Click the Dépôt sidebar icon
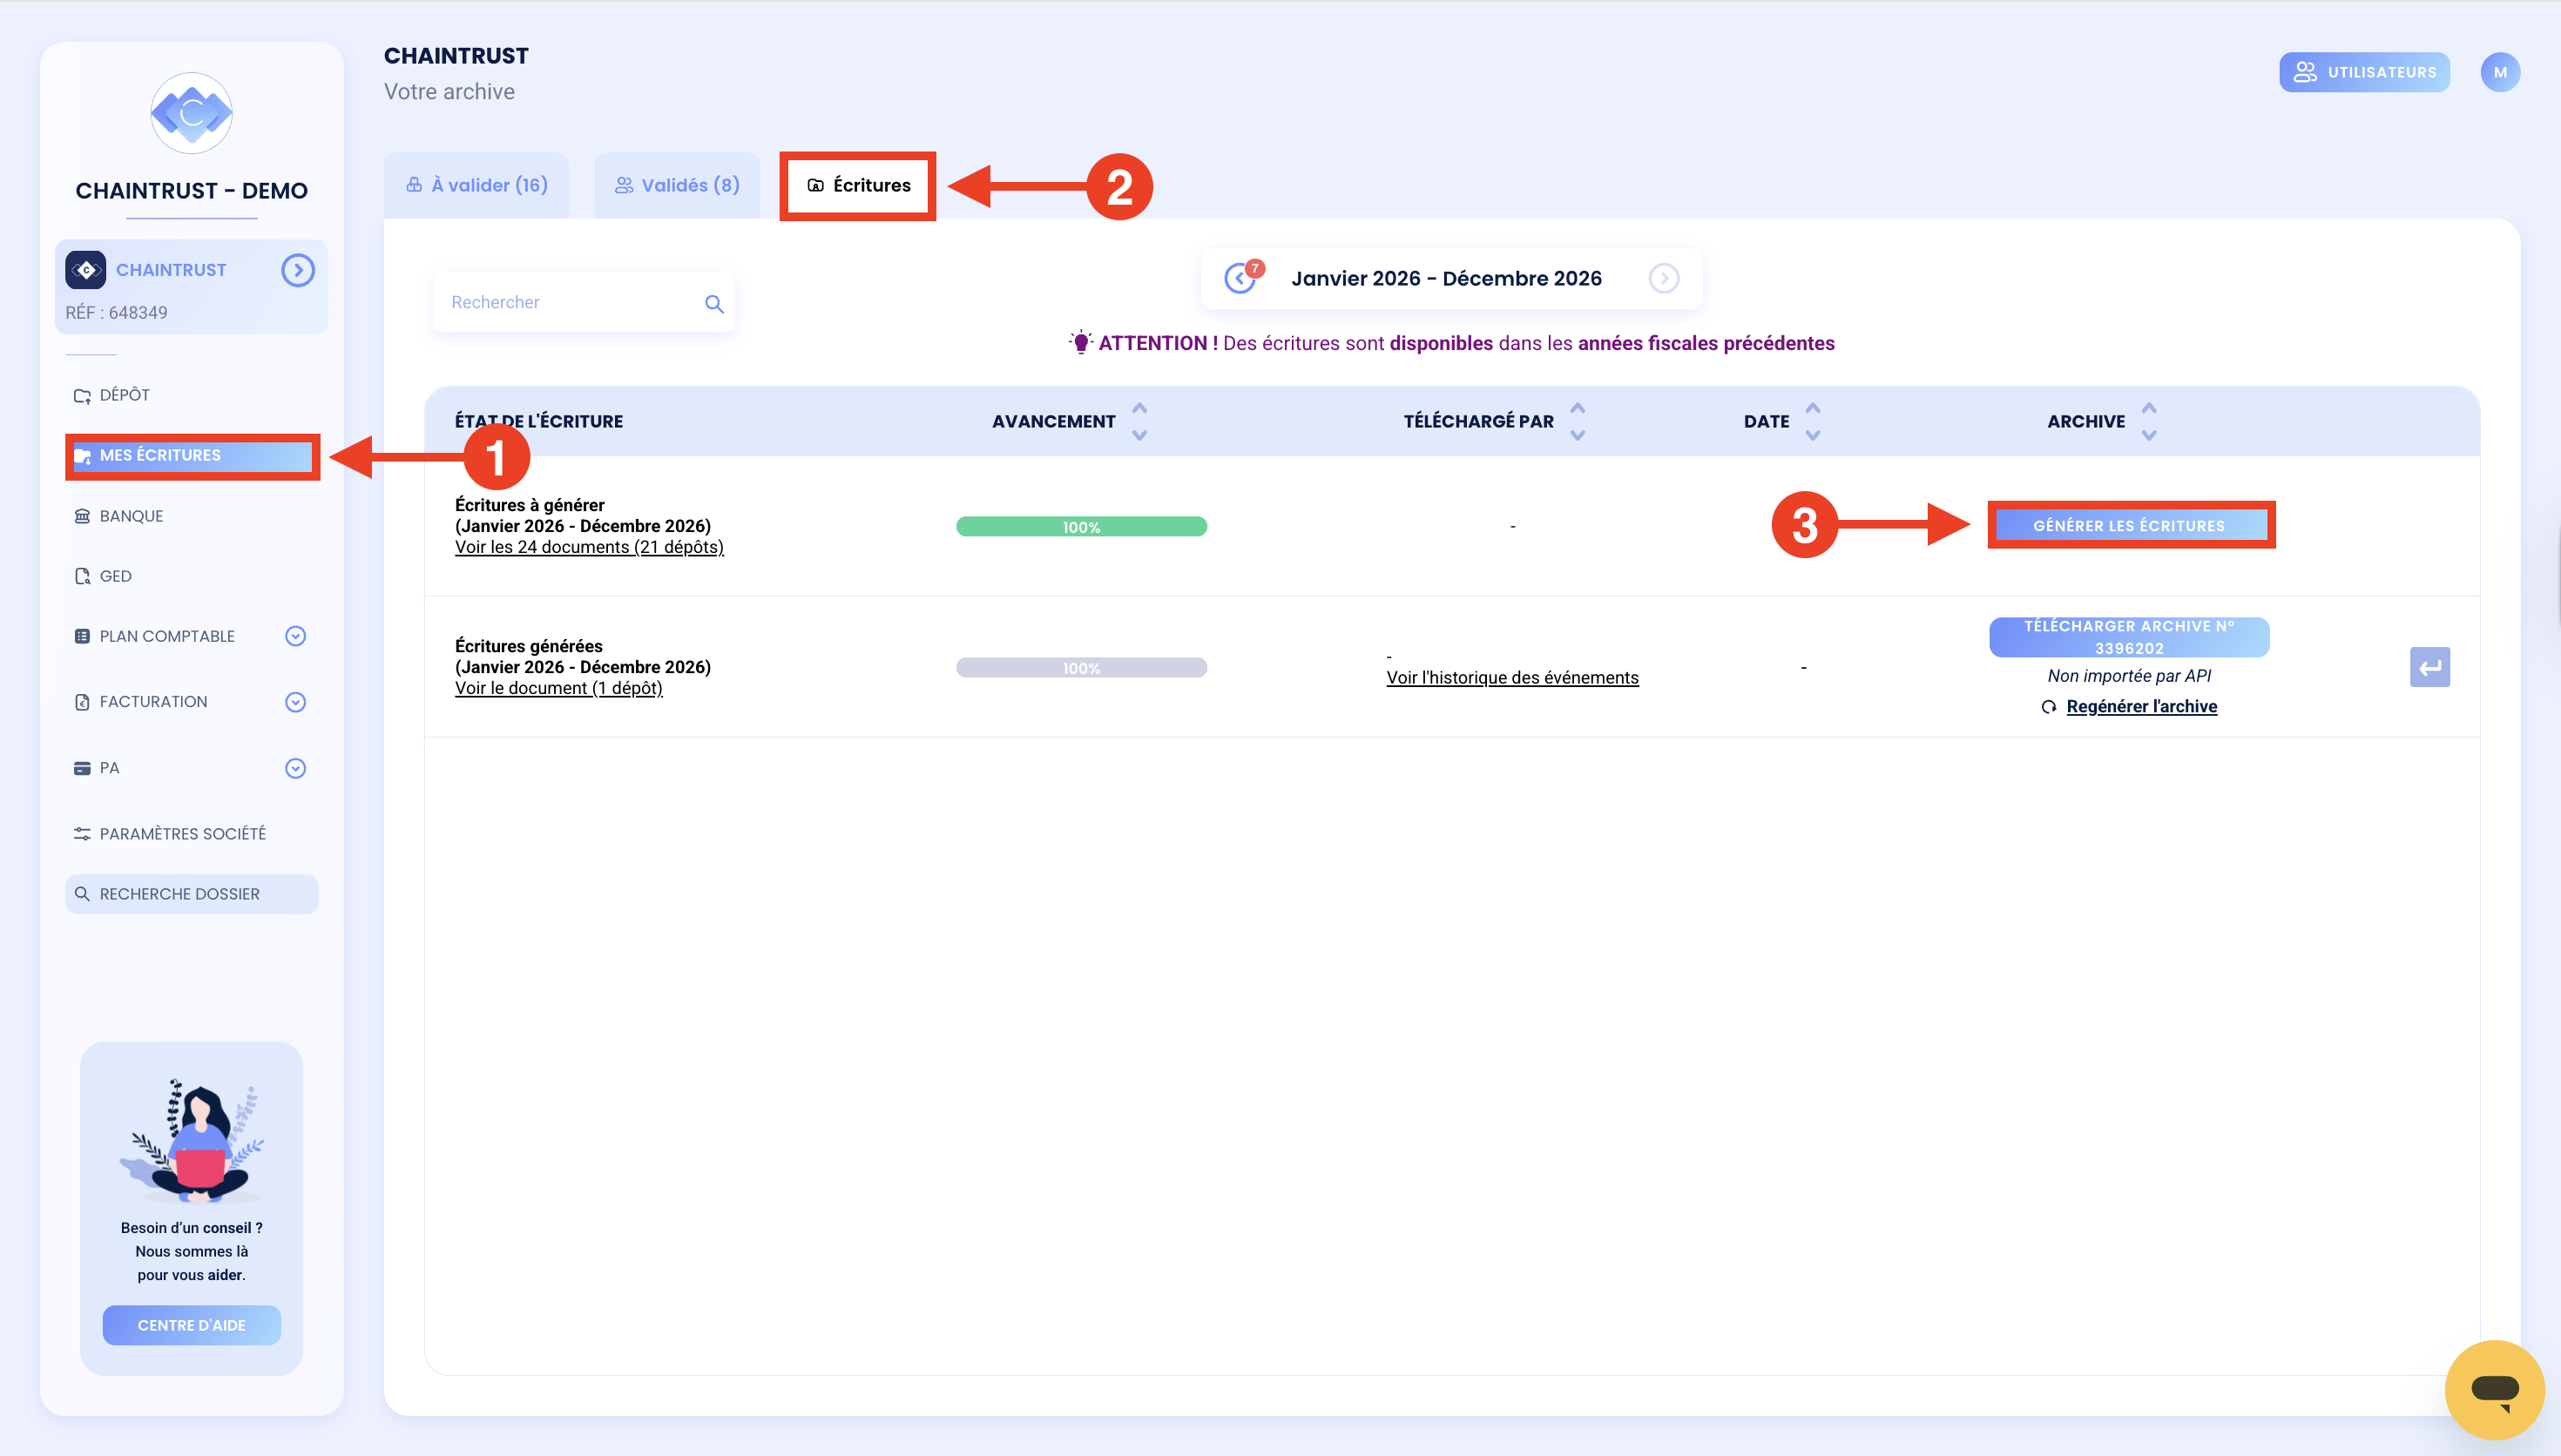The height and width of the screenshot is (1456, 2561). (82, 396)
